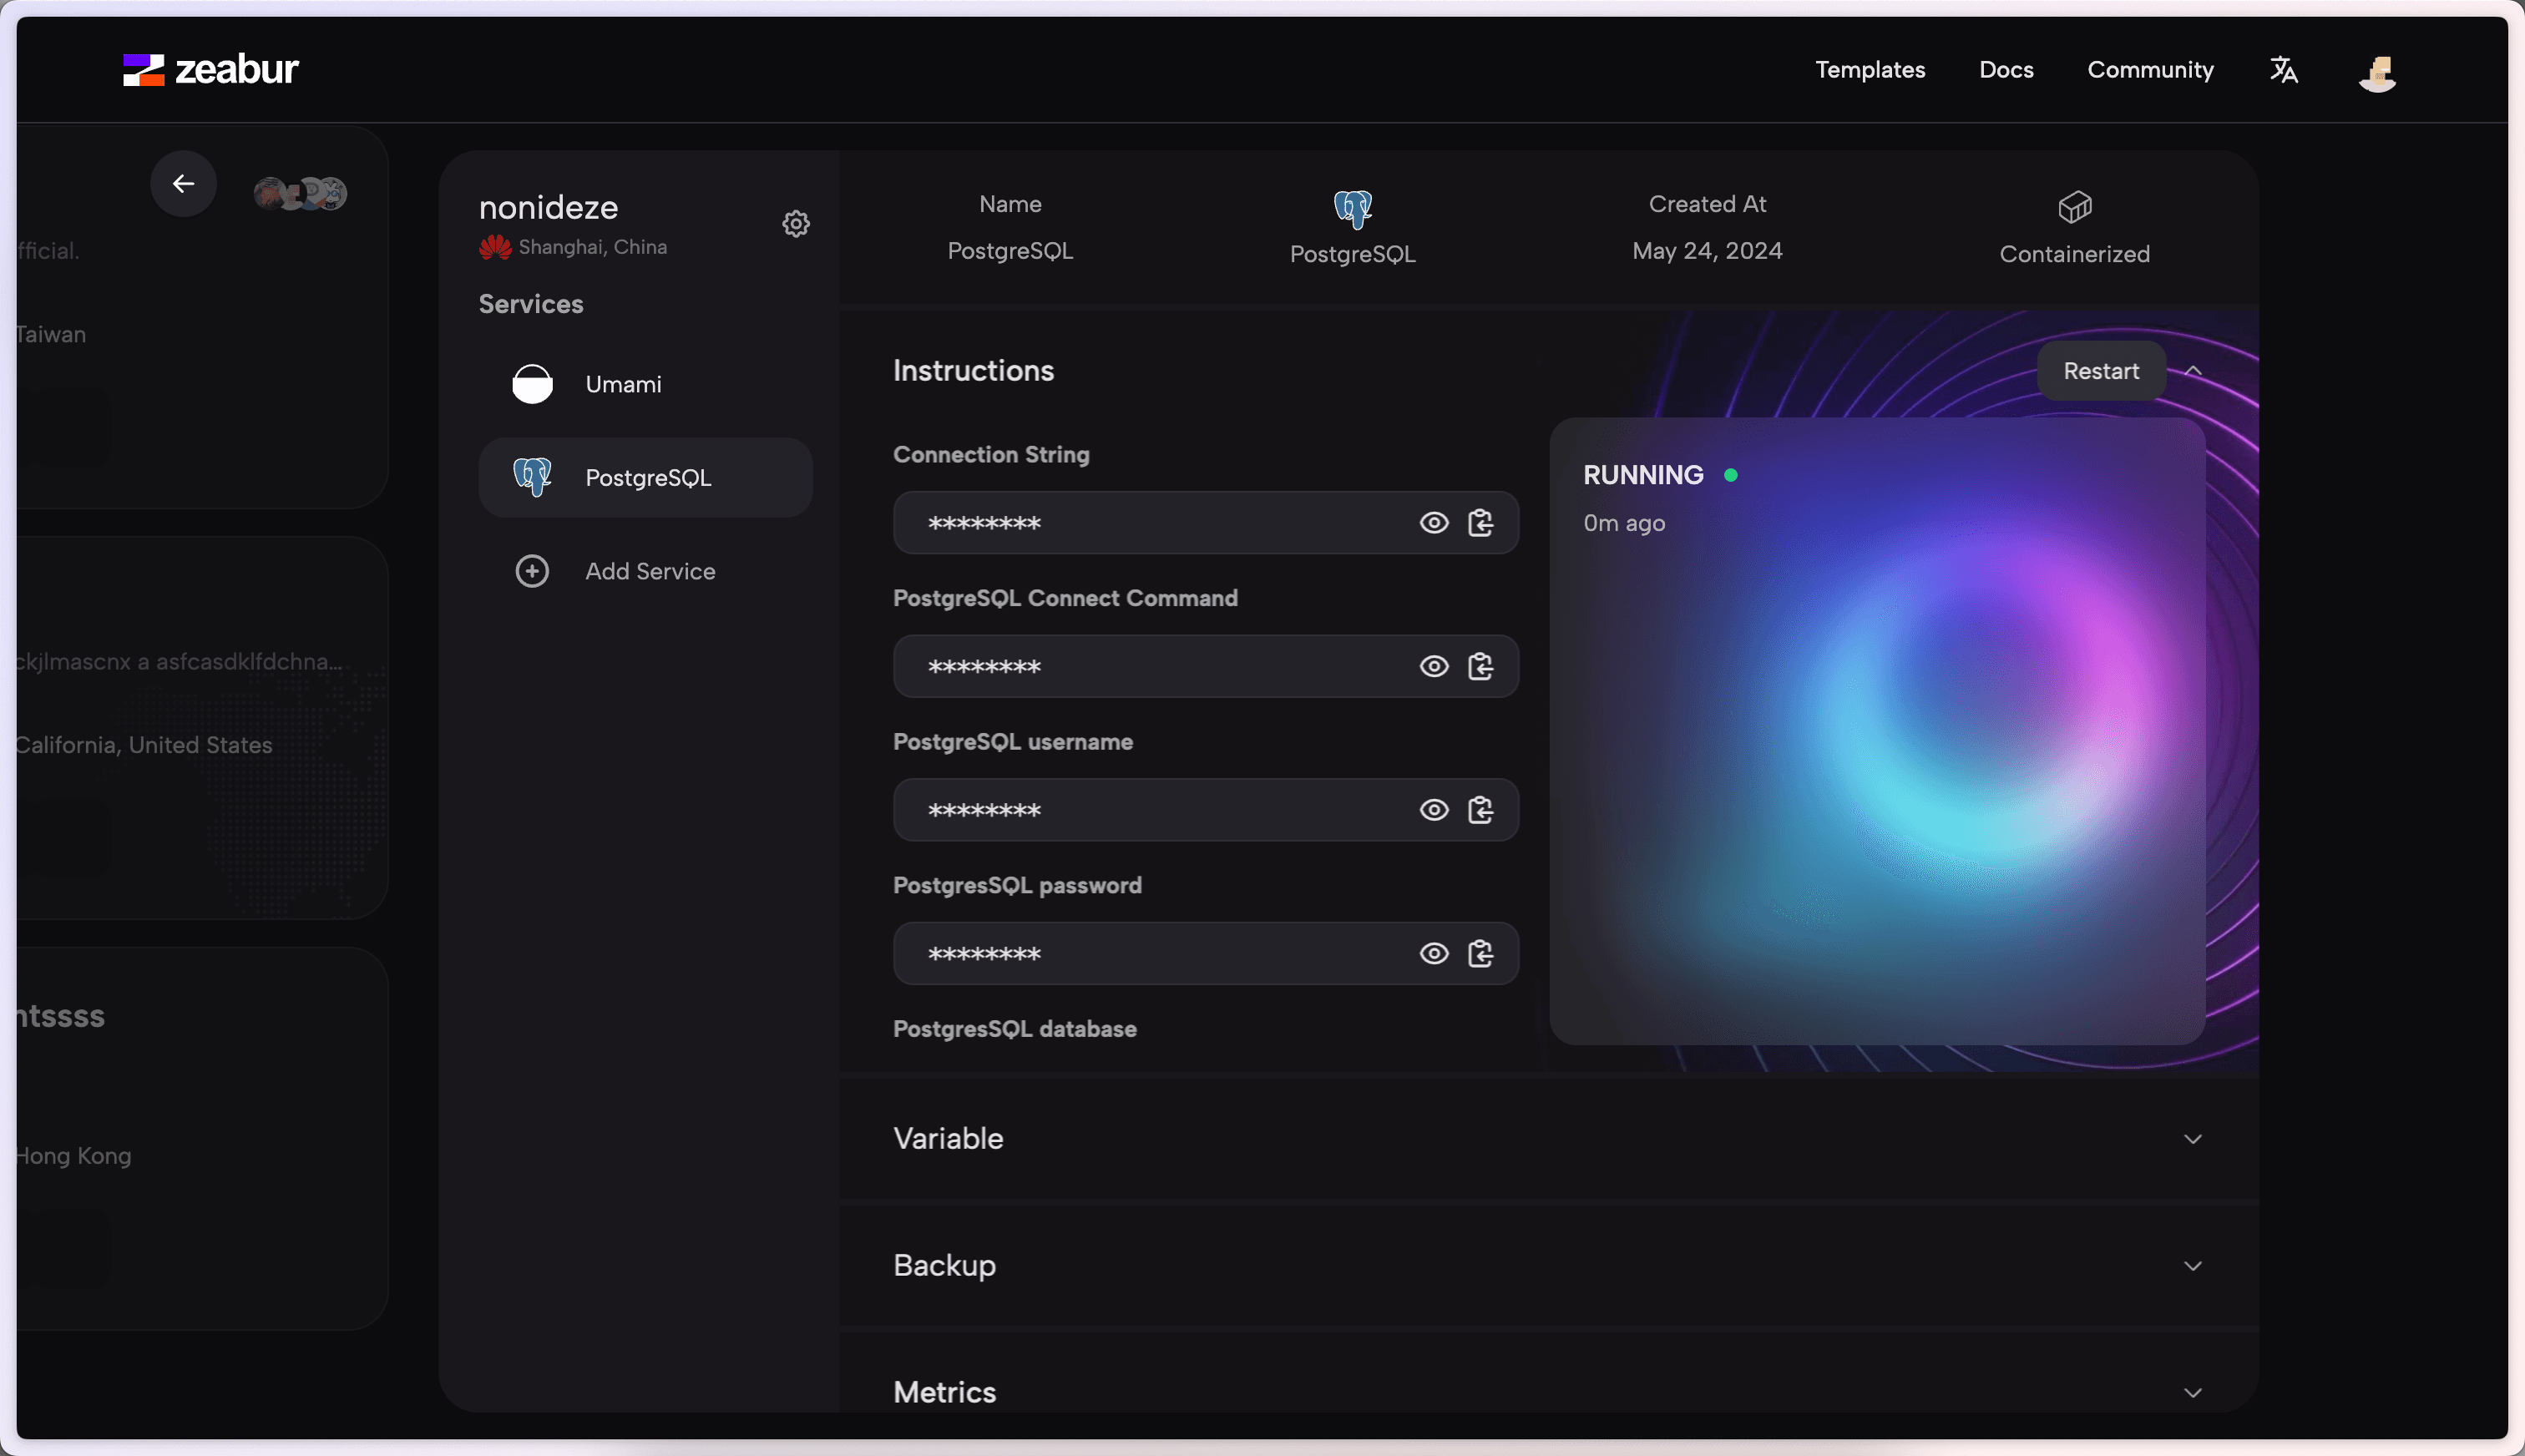Copy the PostgresSQL password

click(1480, 954)
